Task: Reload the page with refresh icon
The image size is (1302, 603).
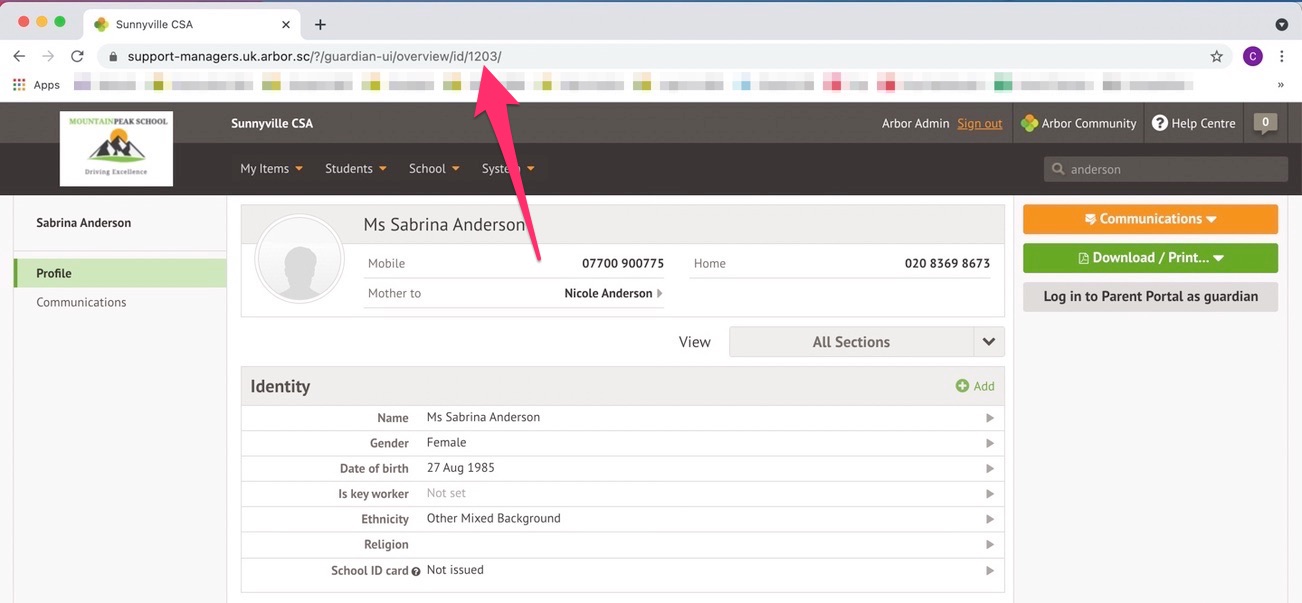Action: [x=77, y=57]
